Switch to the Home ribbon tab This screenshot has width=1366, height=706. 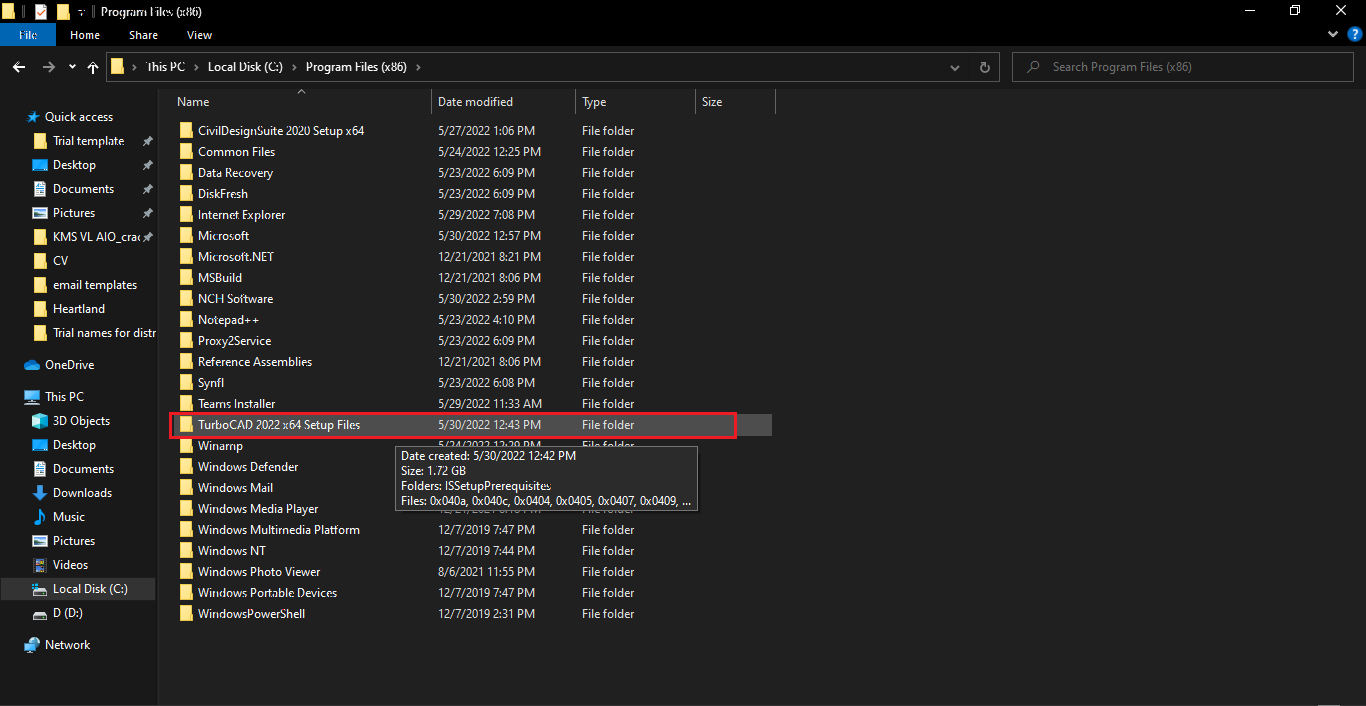(85, 35)
